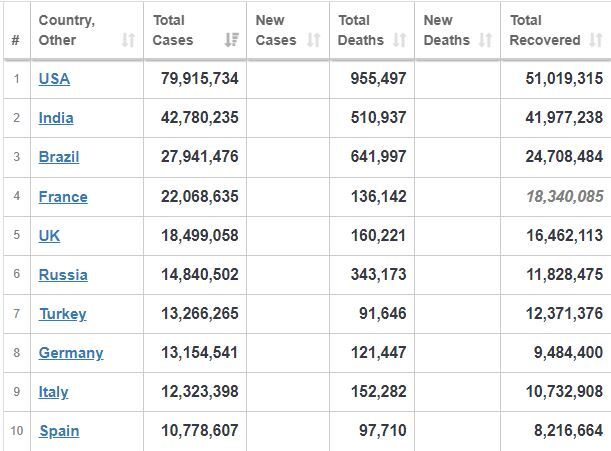Select India total deaths 510,937
611x451 pixels.
click(x=378, y=117)
